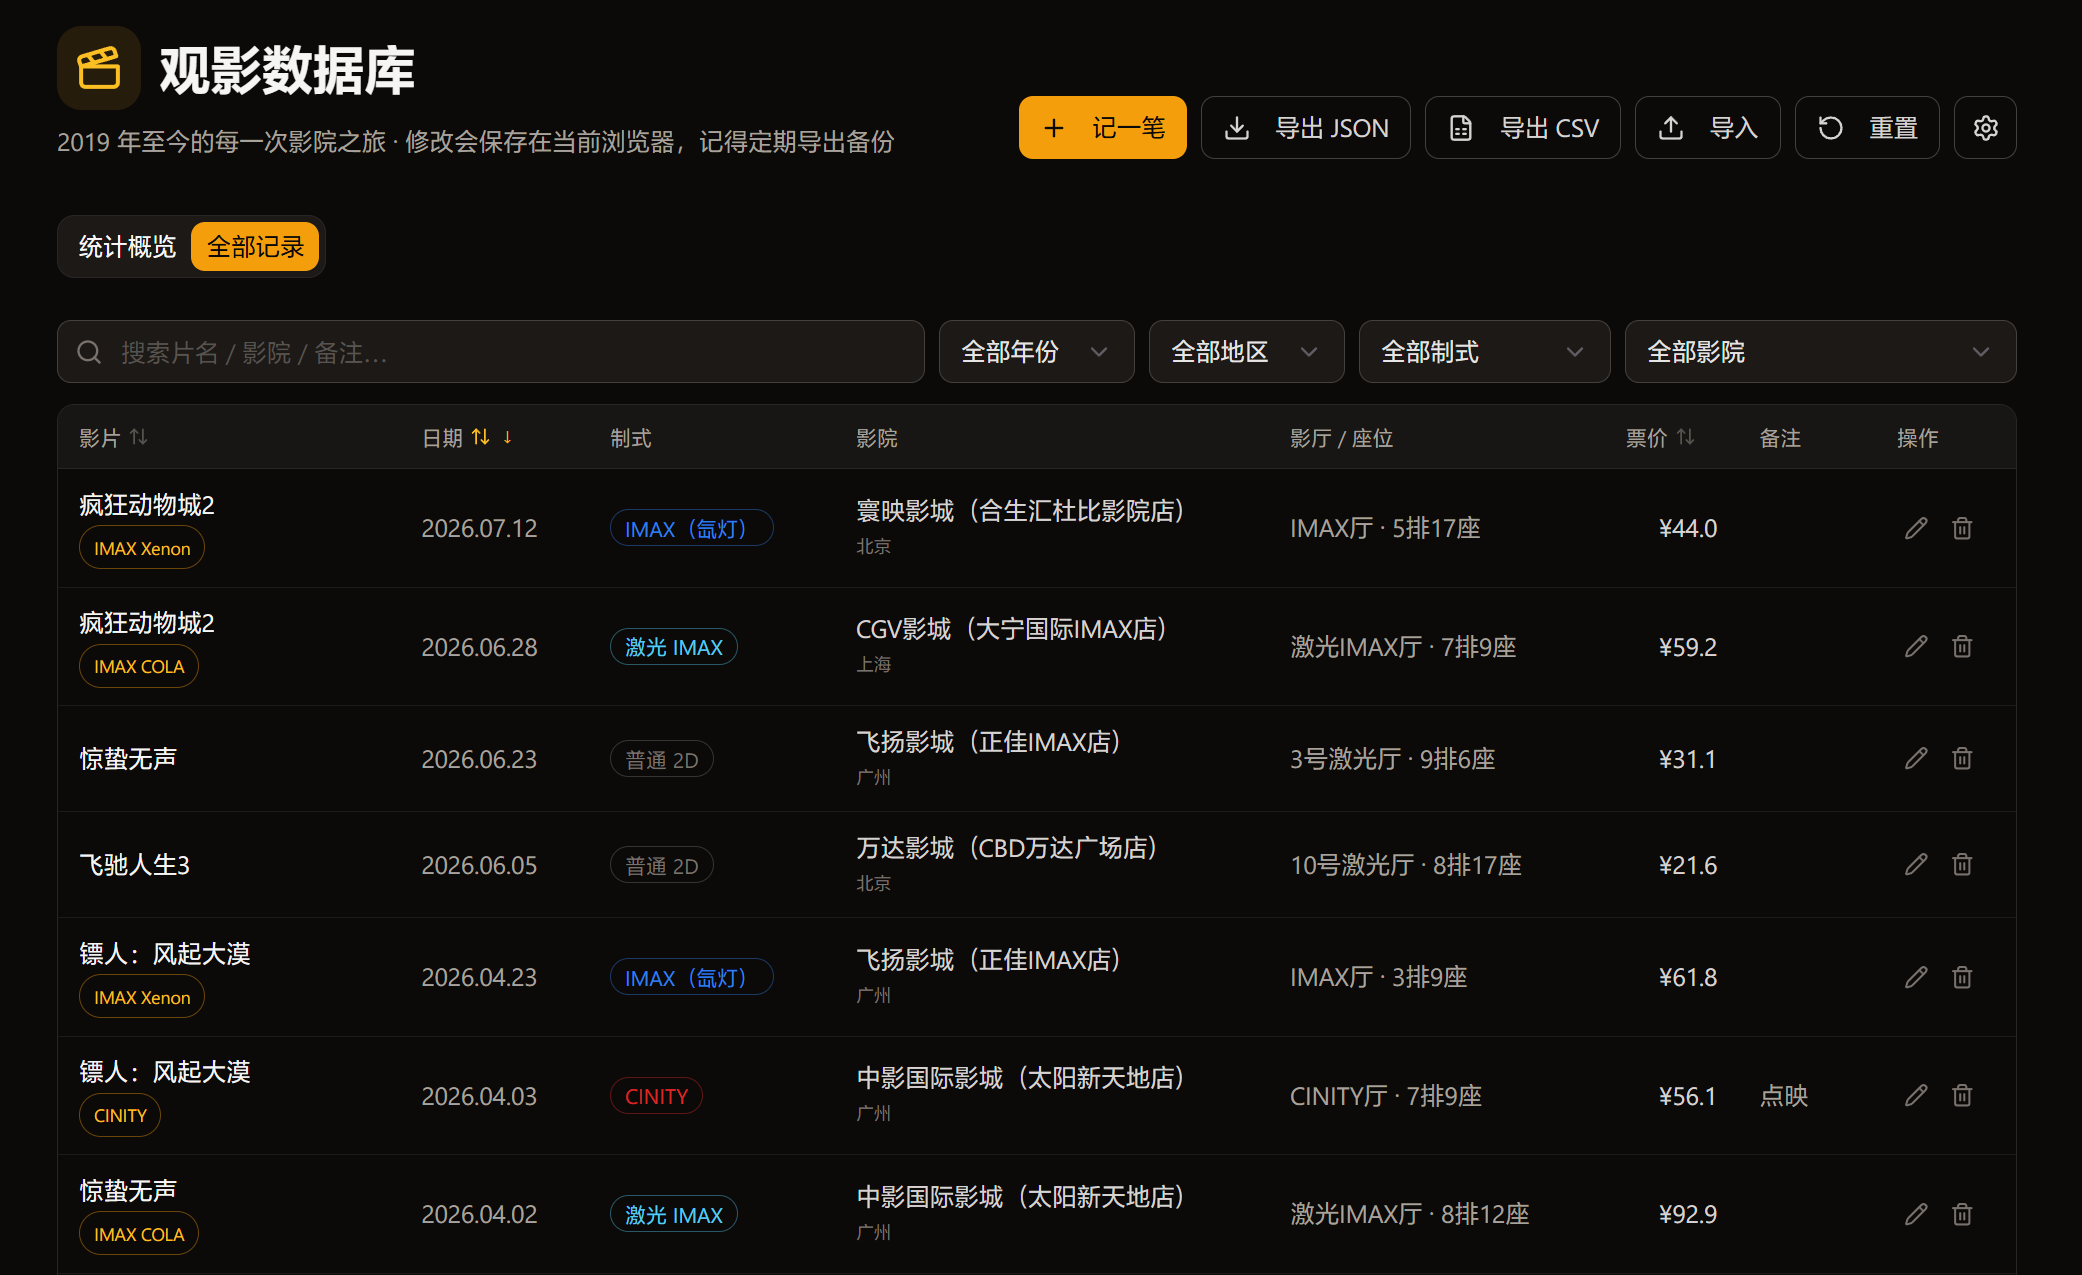Delete the 2026.04.02 惊蛰无声 record
2082x1275 pixels.
tap(1962, 1214)
